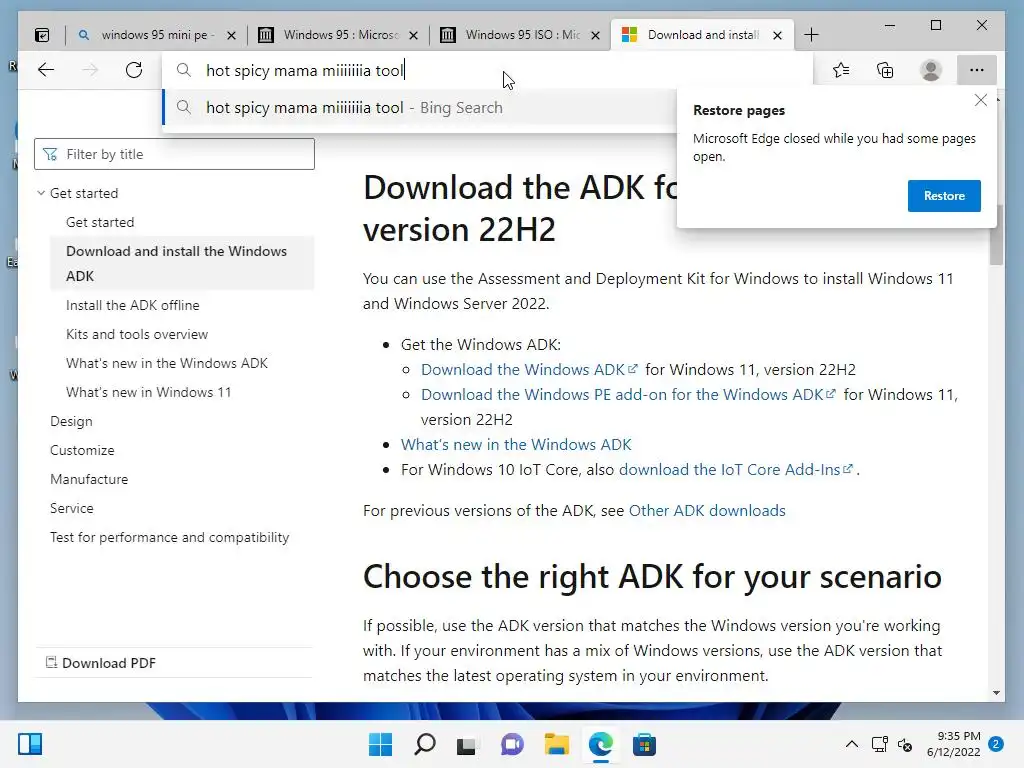Open the notifications badge showing 2

(x=995, y=744)
